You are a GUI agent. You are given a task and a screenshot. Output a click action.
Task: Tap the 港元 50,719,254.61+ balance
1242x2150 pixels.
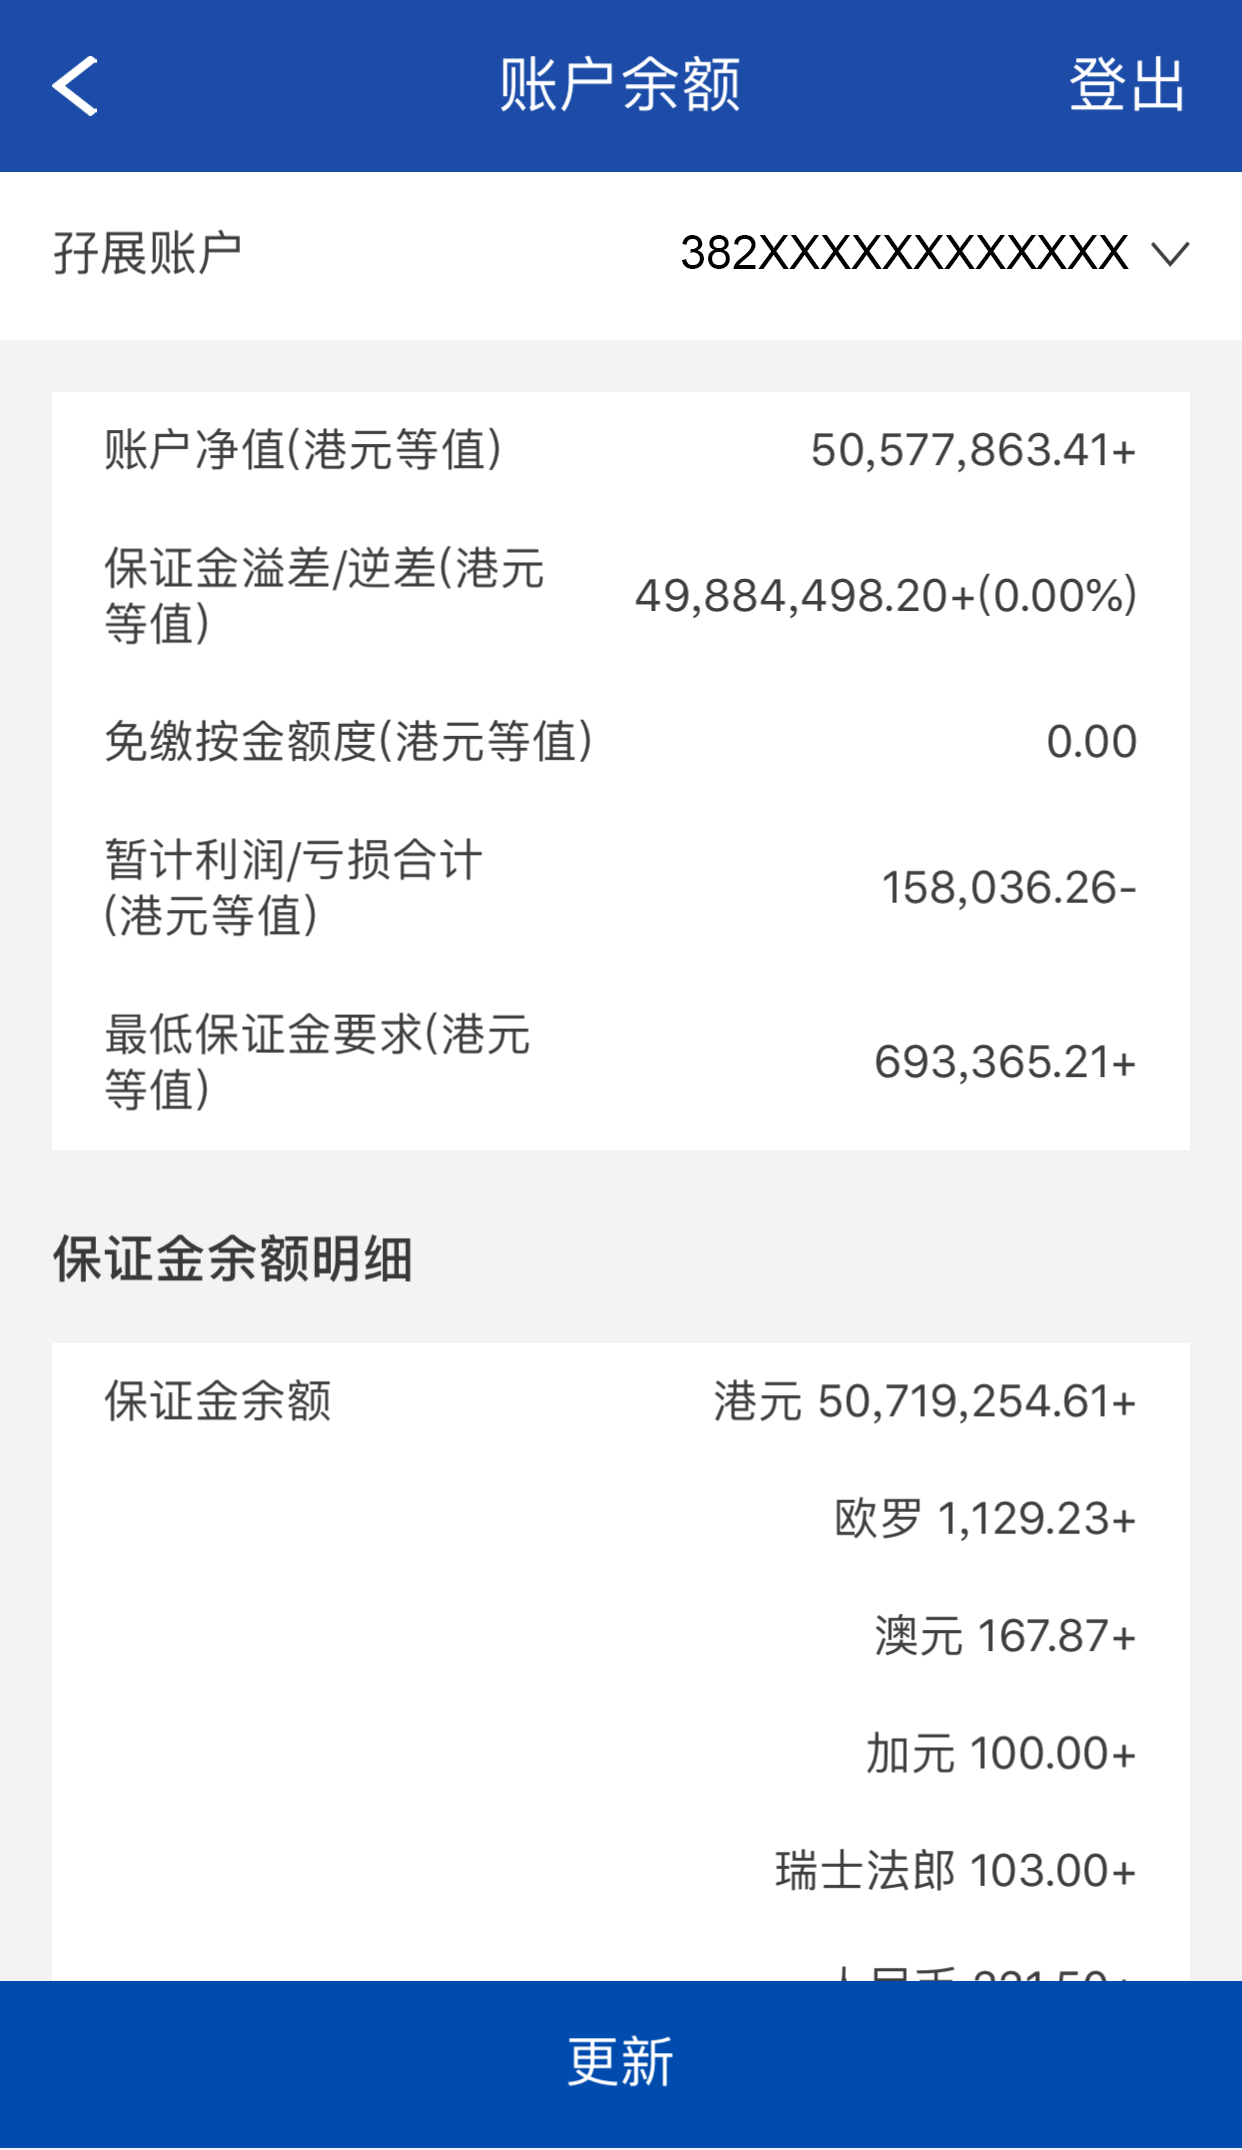(x=924, y=1402)
